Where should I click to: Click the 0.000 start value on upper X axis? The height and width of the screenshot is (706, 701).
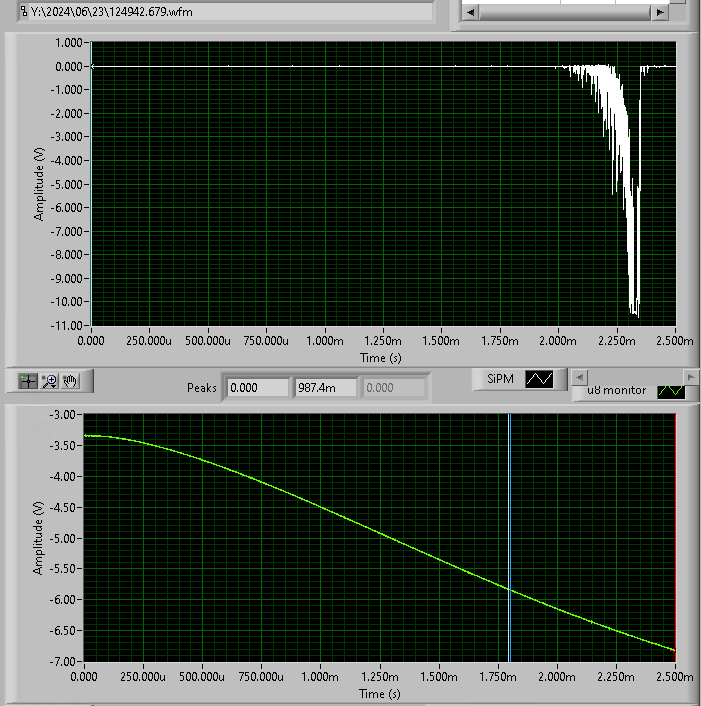click(91, 341)
